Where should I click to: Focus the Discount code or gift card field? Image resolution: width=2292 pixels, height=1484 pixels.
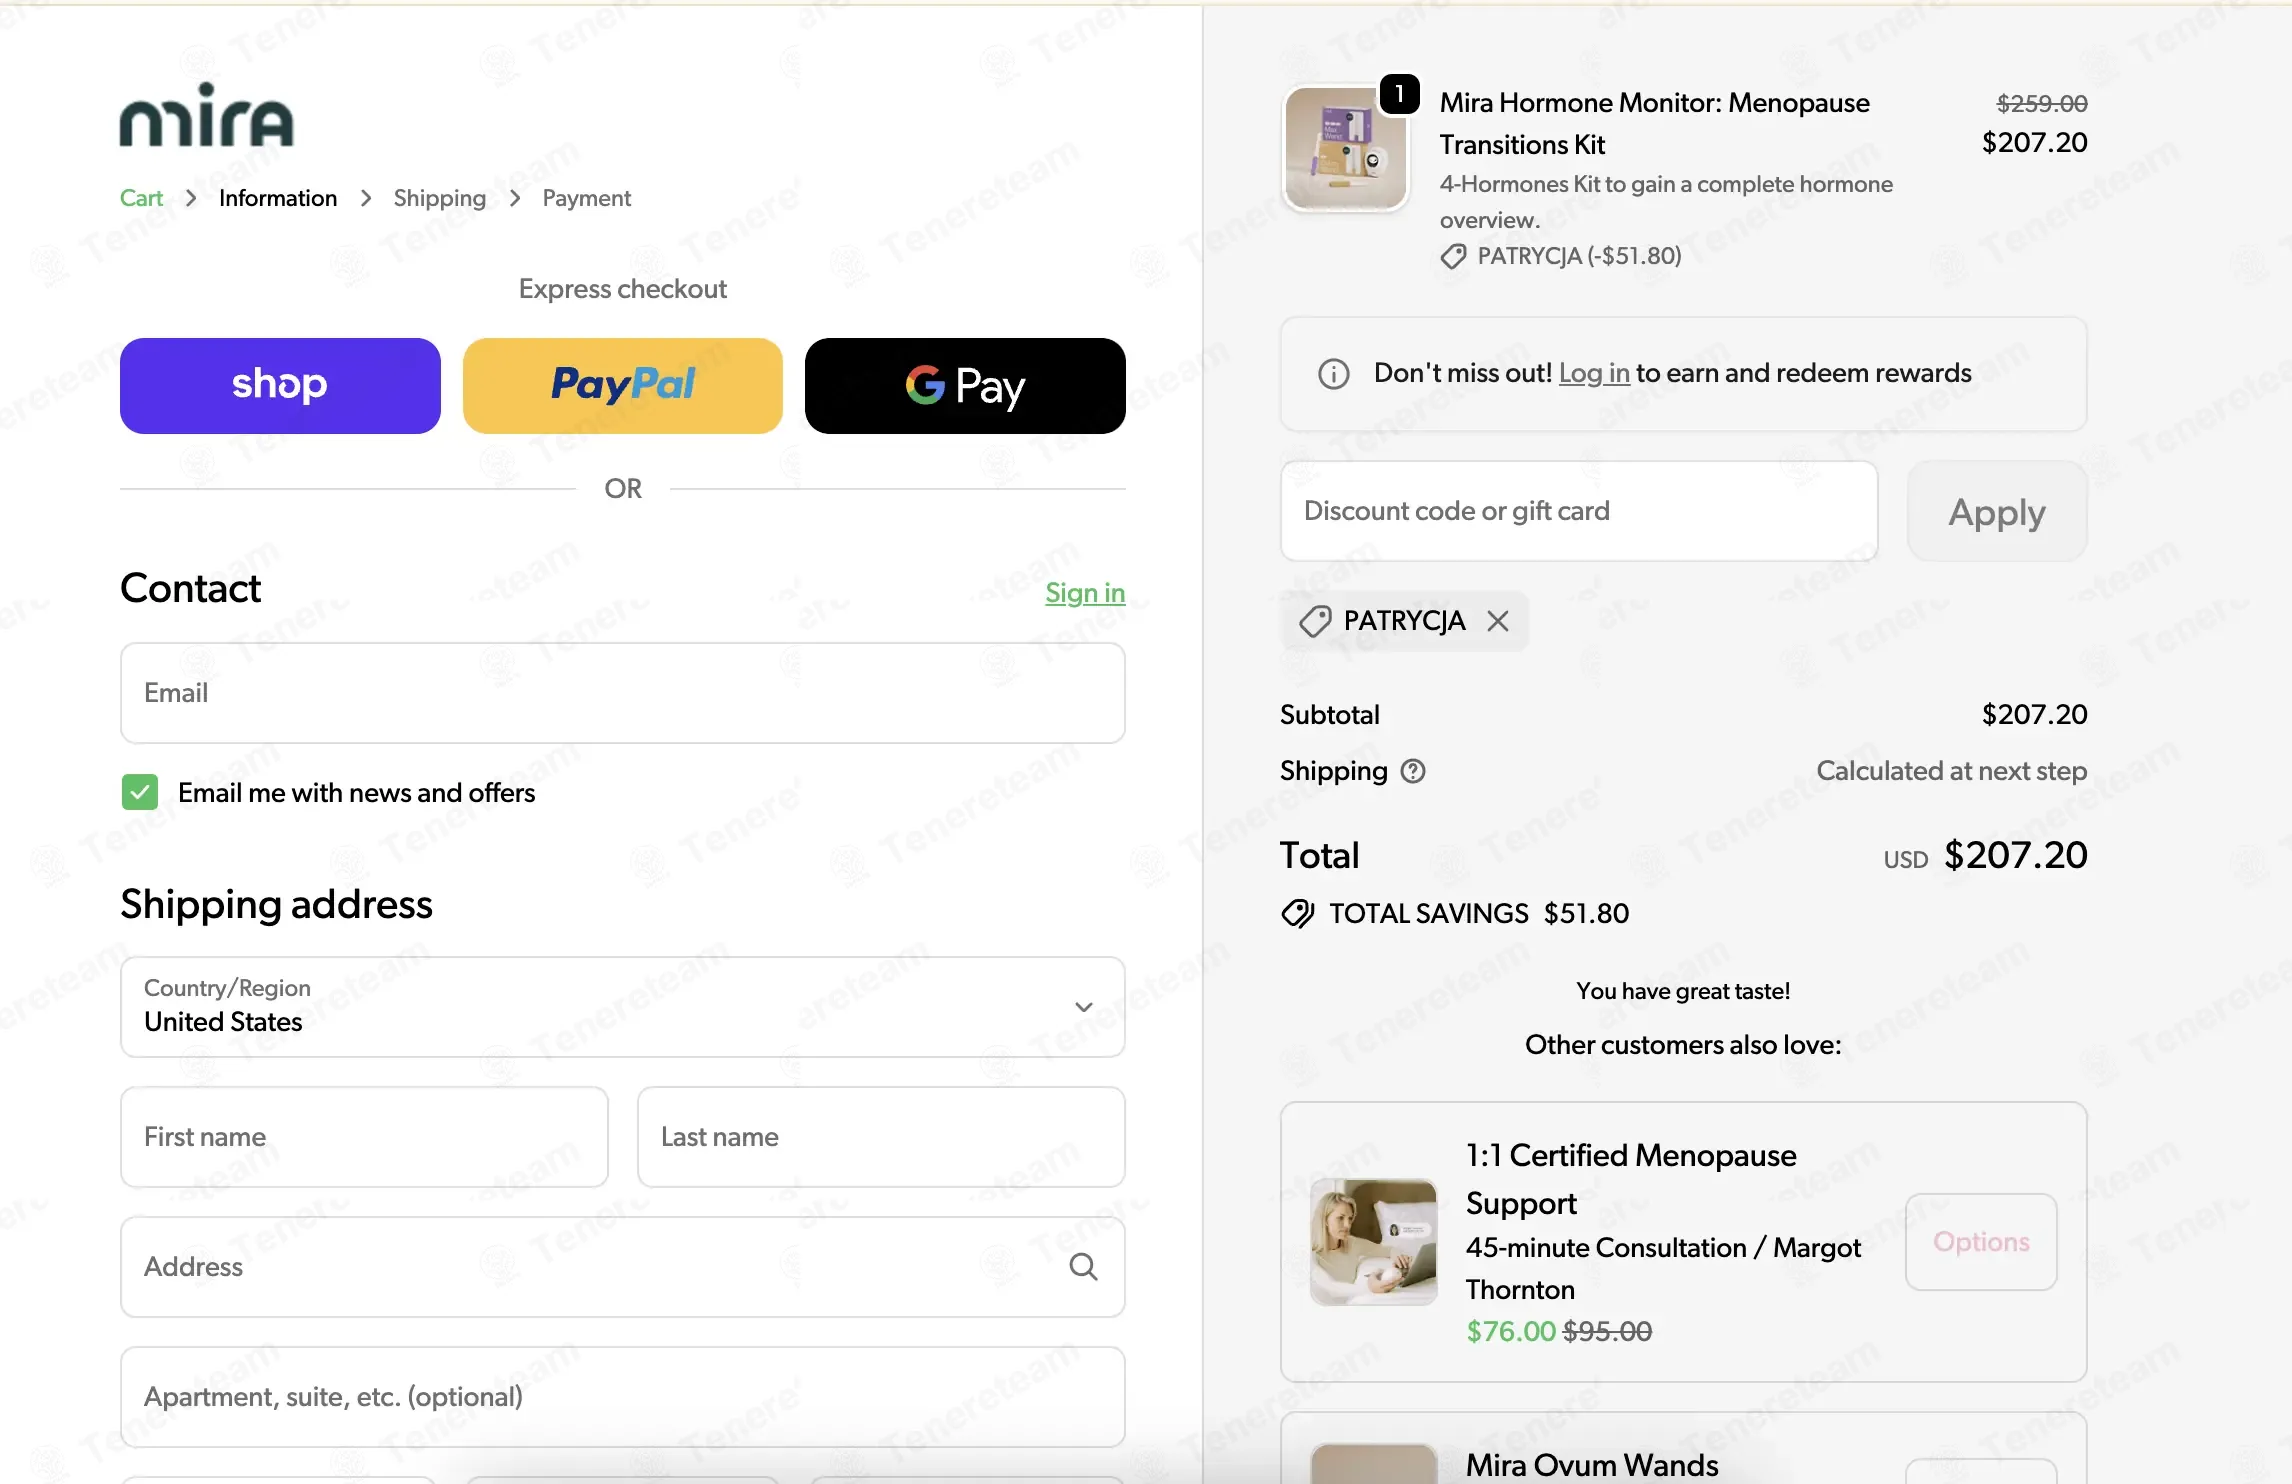click(x=1579, y=511)
